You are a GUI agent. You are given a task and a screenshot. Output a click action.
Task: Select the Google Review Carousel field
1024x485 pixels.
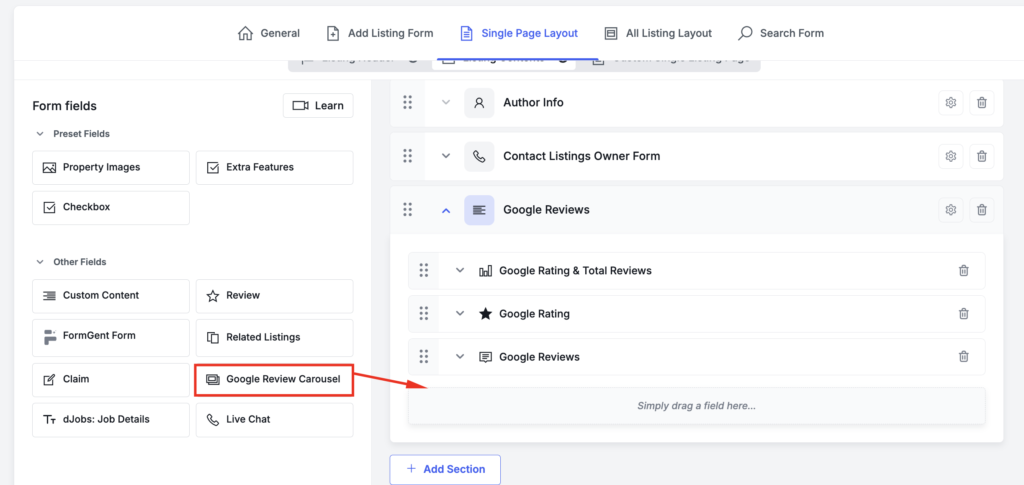click(274, 379)
